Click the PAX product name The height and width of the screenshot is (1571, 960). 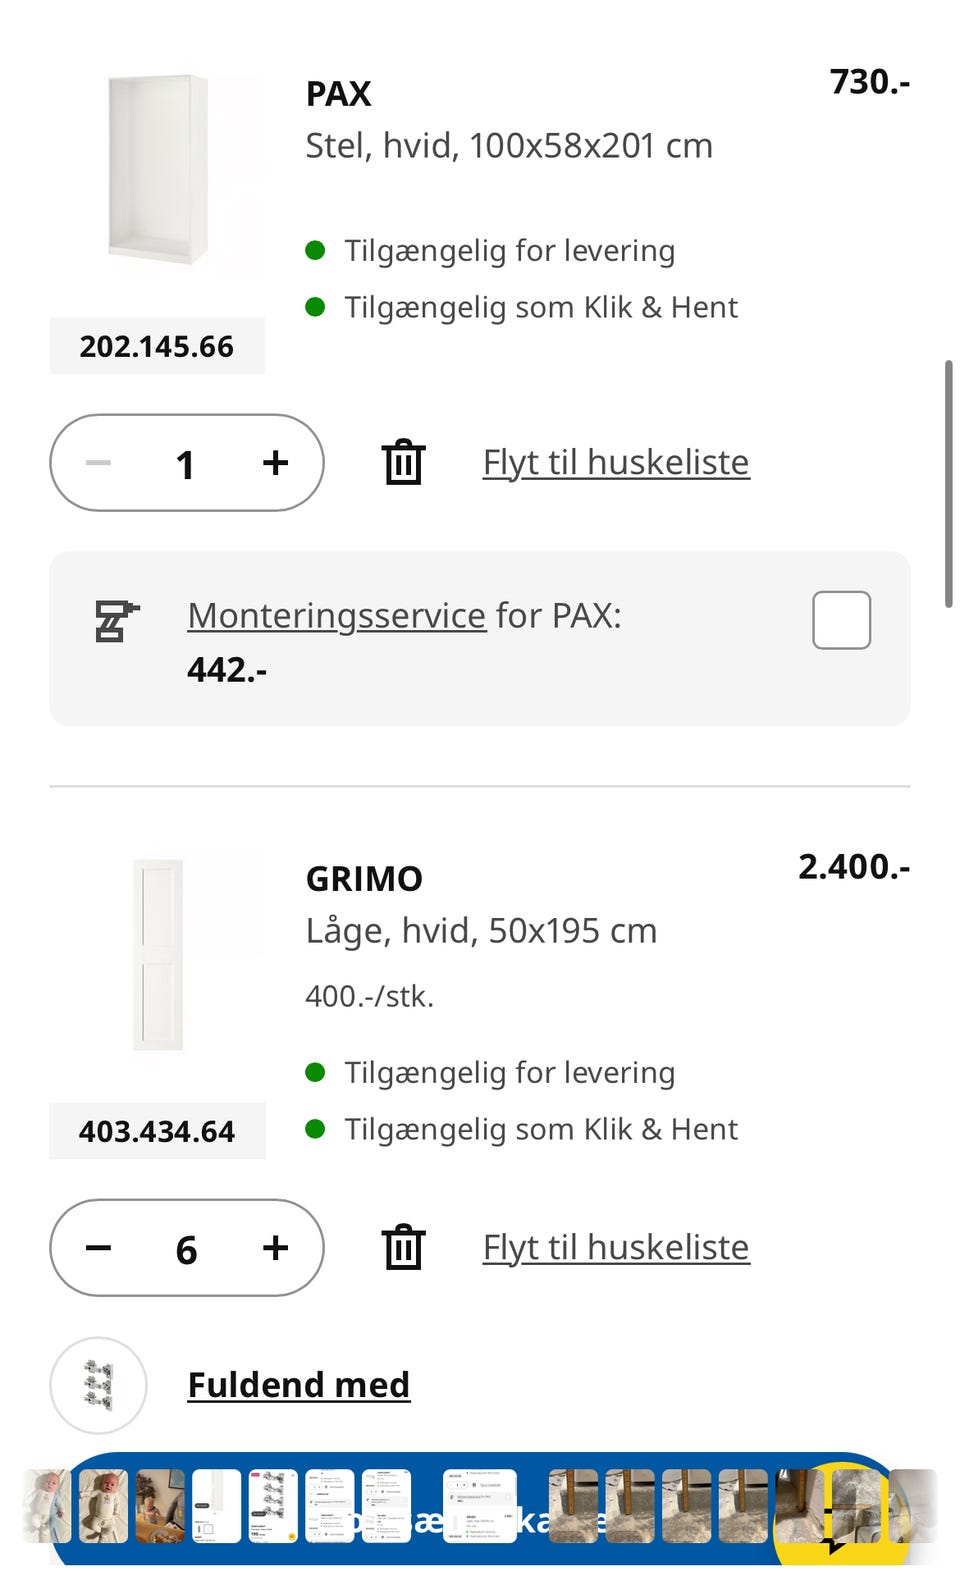[338, 94]
